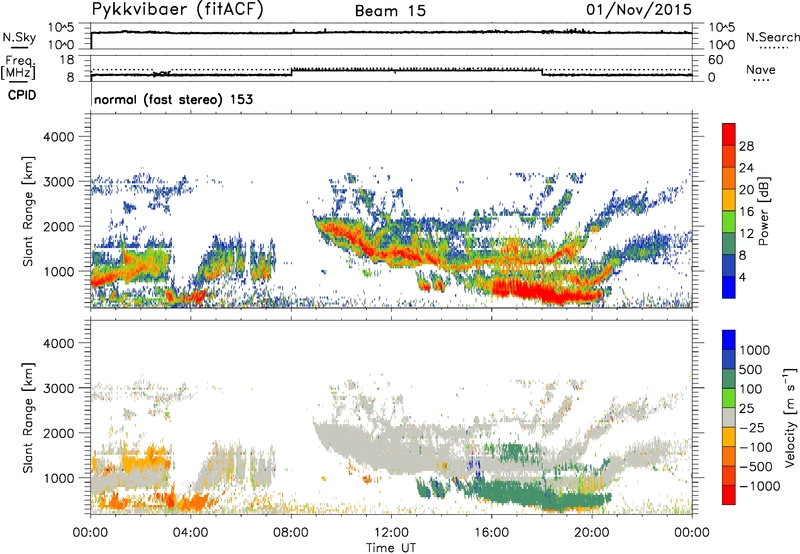Image resolution: width=800 pixels, height=554 pixels.
Task: Click the 12:00 time axis label
Action: pyautogui.click(x=391, y=533)
